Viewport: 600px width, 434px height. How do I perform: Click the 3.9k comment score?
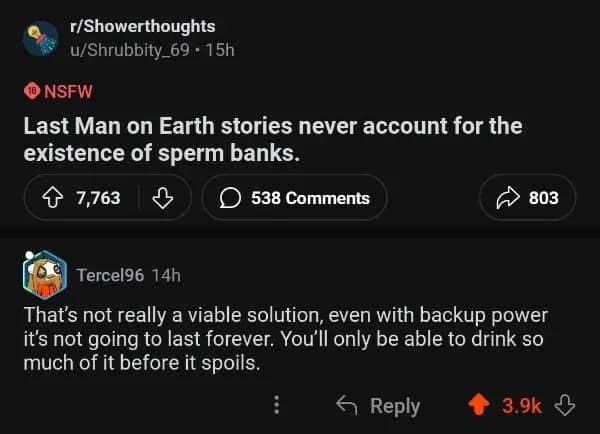(522, 405)
